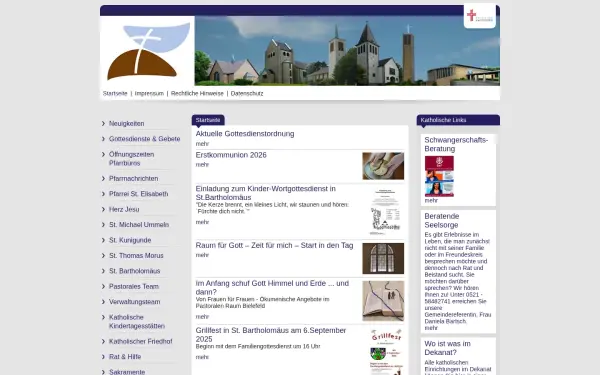Click chevron next to St. Kunigunde
This screenshot has height=375, width=600.
click(103, 240)
